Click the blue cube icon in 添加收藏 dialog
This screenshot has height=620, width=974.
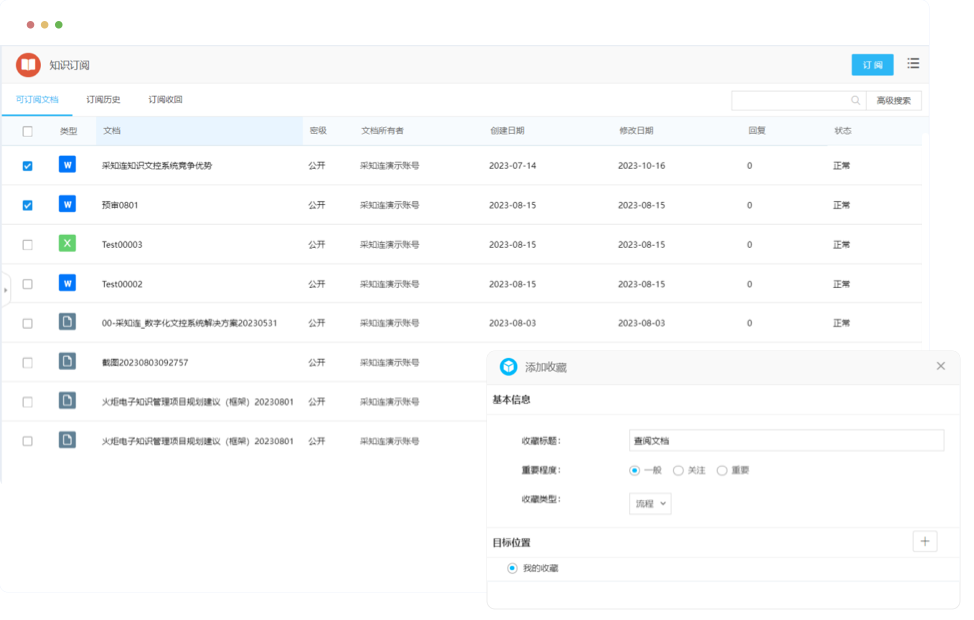(x=509, y=367)
